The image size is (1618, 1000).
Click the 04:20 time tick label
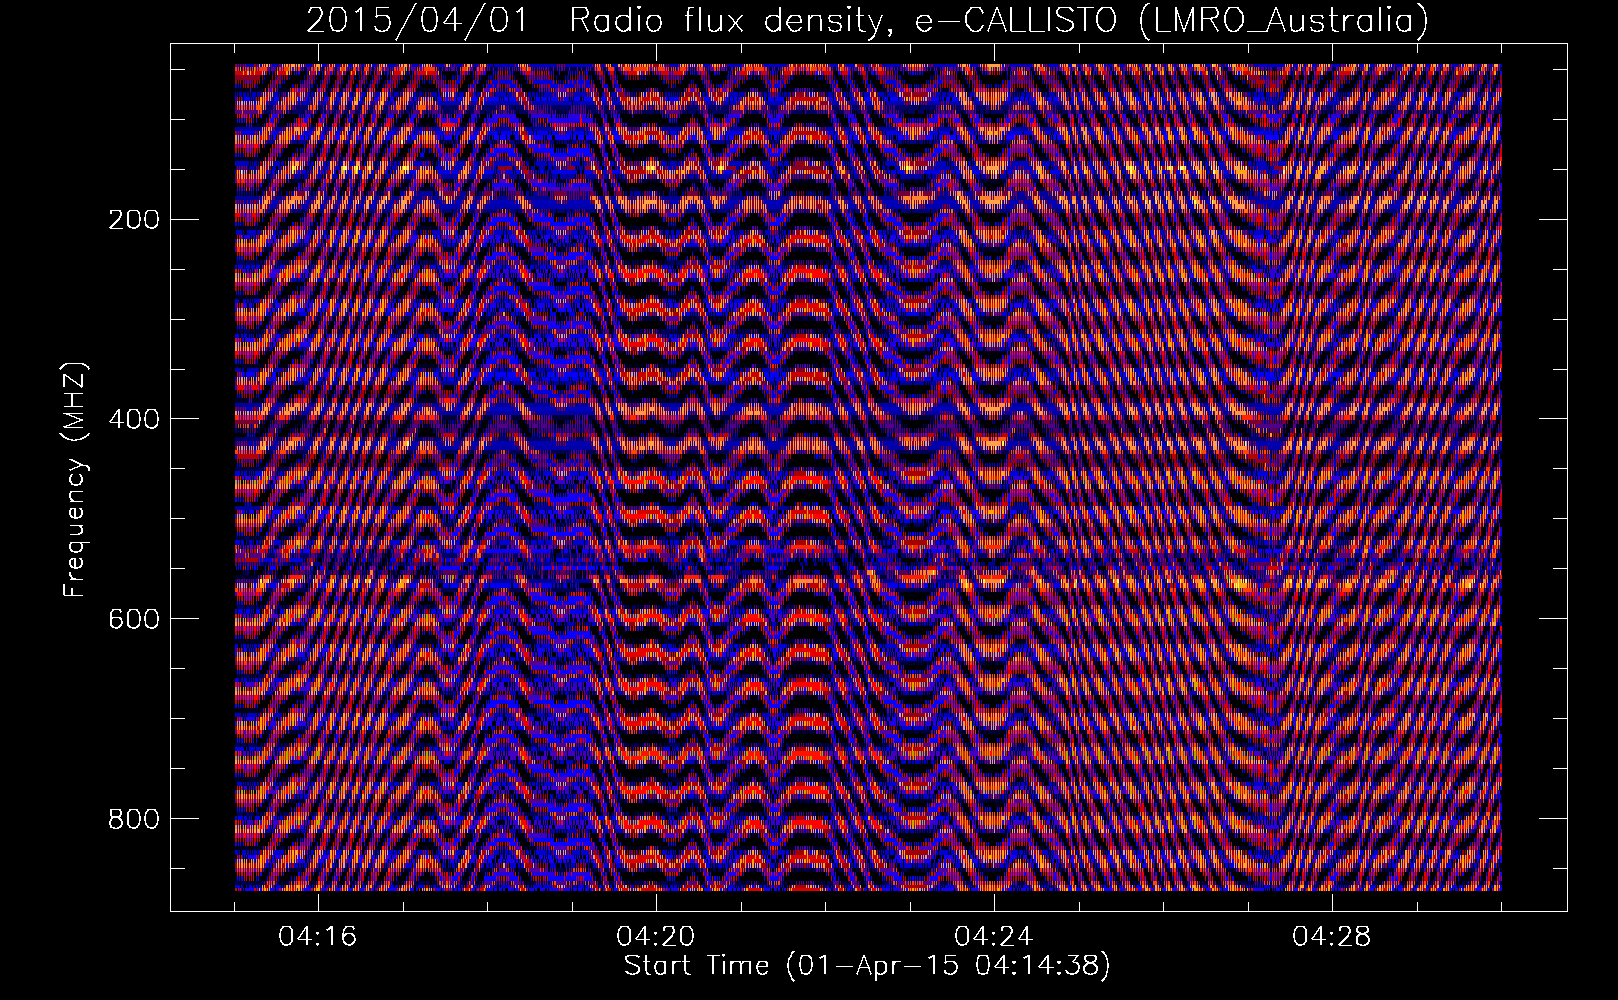[x=656, y=937]
